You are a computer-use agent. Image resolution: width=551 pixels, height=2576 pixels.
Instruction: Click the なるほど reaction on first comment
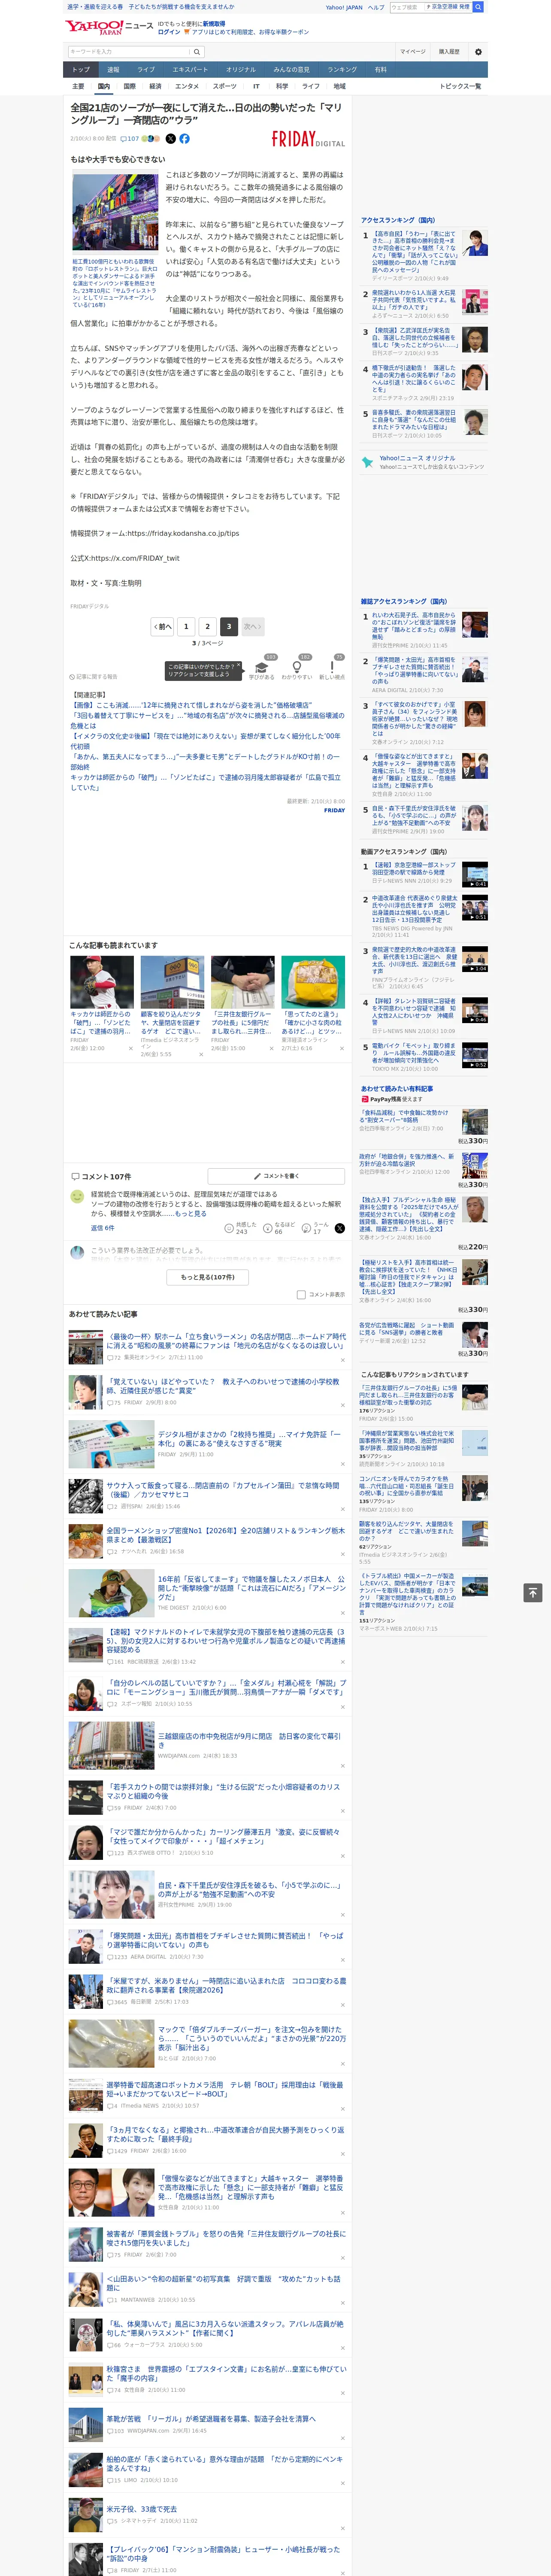tap(279, 1228)
